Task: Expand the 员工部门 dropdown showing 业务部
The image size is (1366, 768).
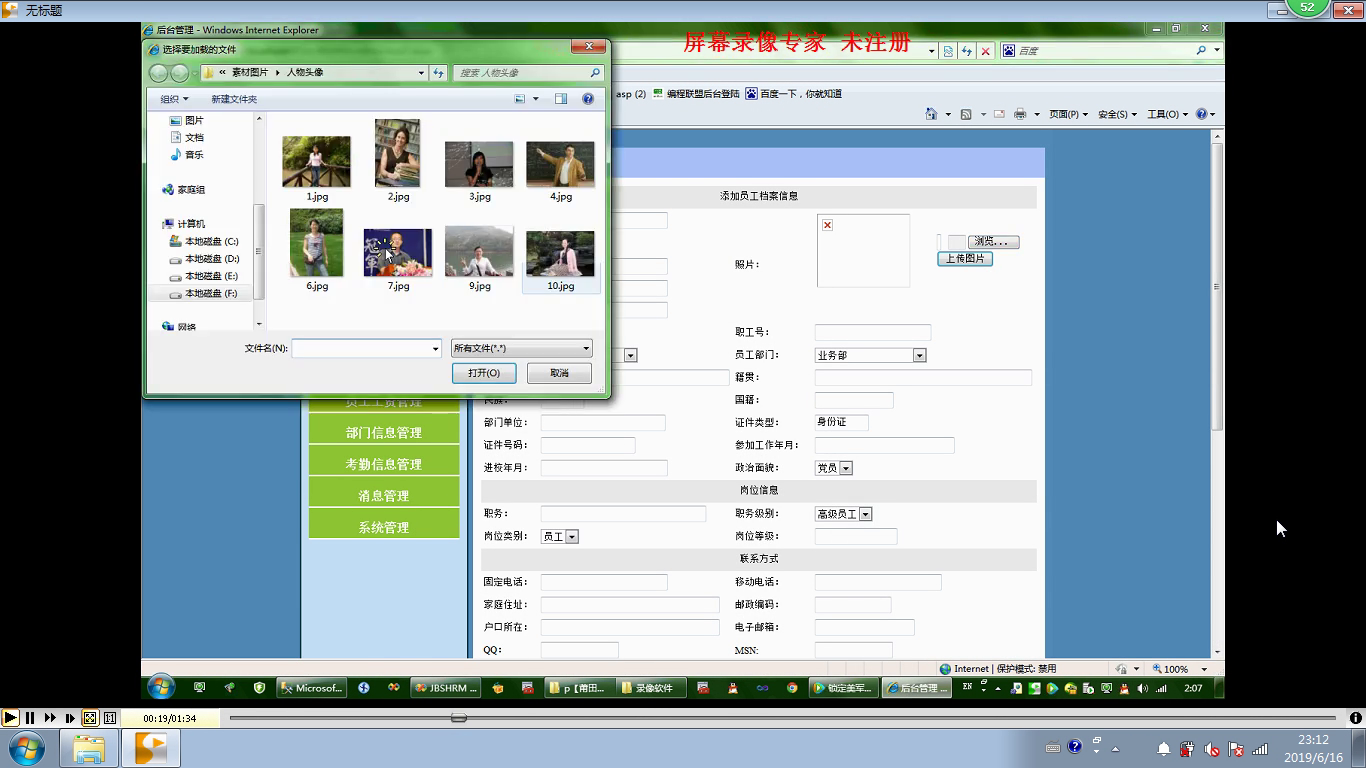Action: pyautogui.click(x=919, y=355)
